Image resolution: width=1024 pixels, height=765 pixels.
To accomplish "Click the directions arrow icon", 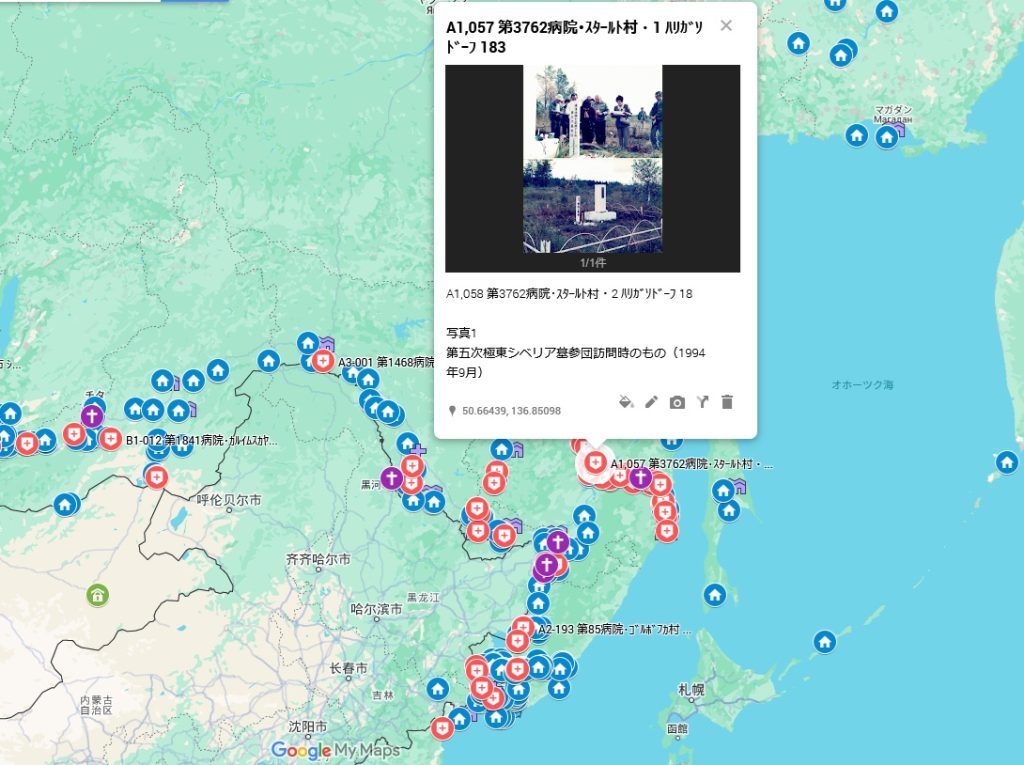I will [702, 402].
